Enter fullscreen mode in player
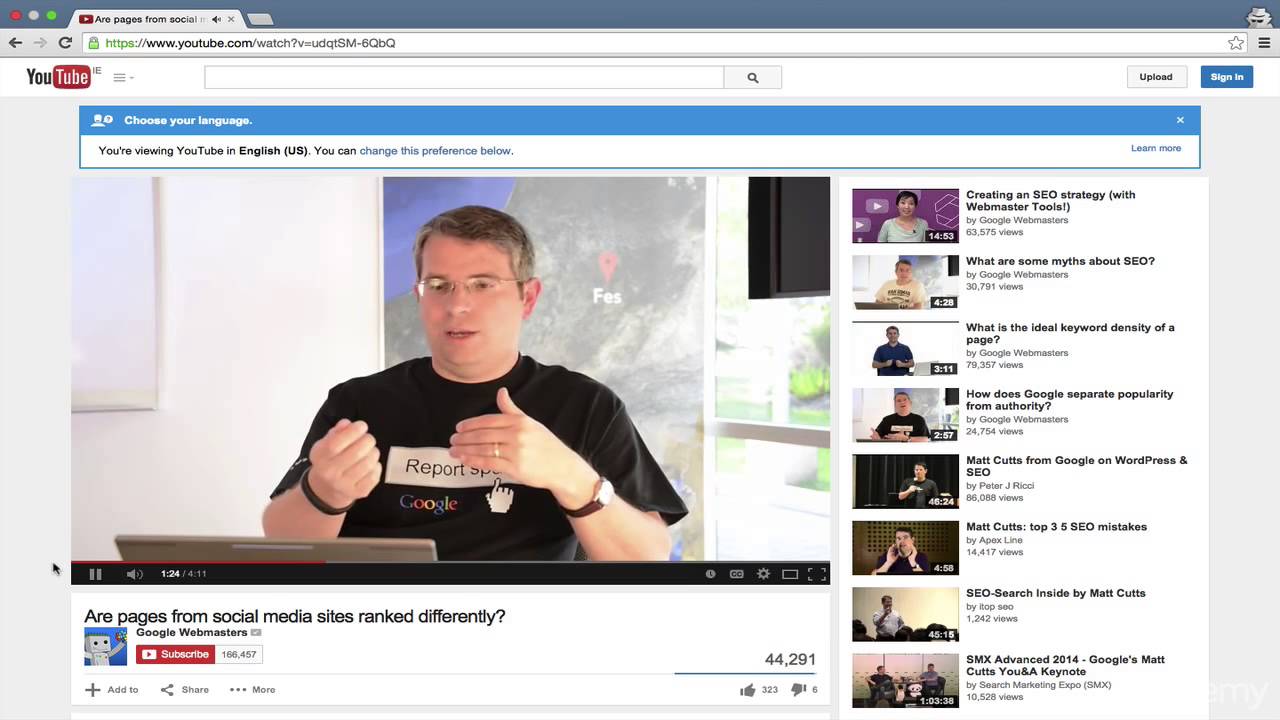 pyautogui.click(x=817, y=574)
